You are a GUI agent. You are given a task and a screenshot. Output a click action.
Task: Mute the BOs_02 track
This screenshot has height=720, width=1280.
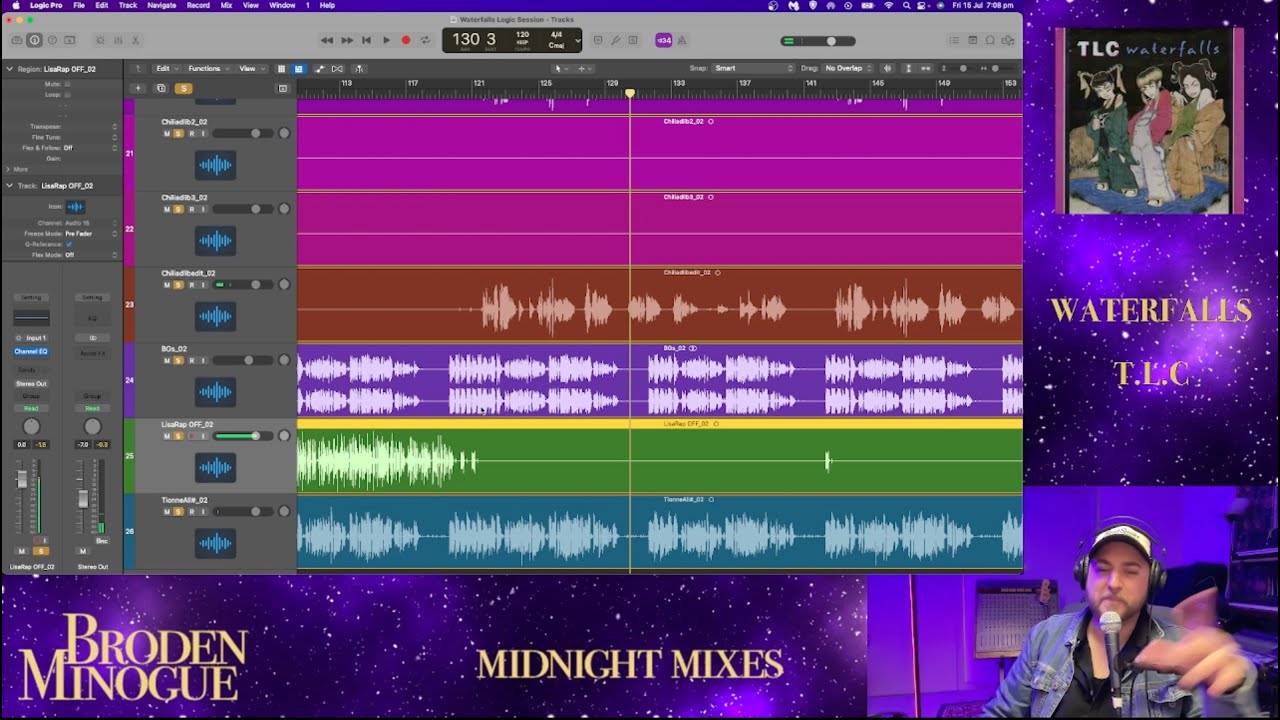click(166, 360)
